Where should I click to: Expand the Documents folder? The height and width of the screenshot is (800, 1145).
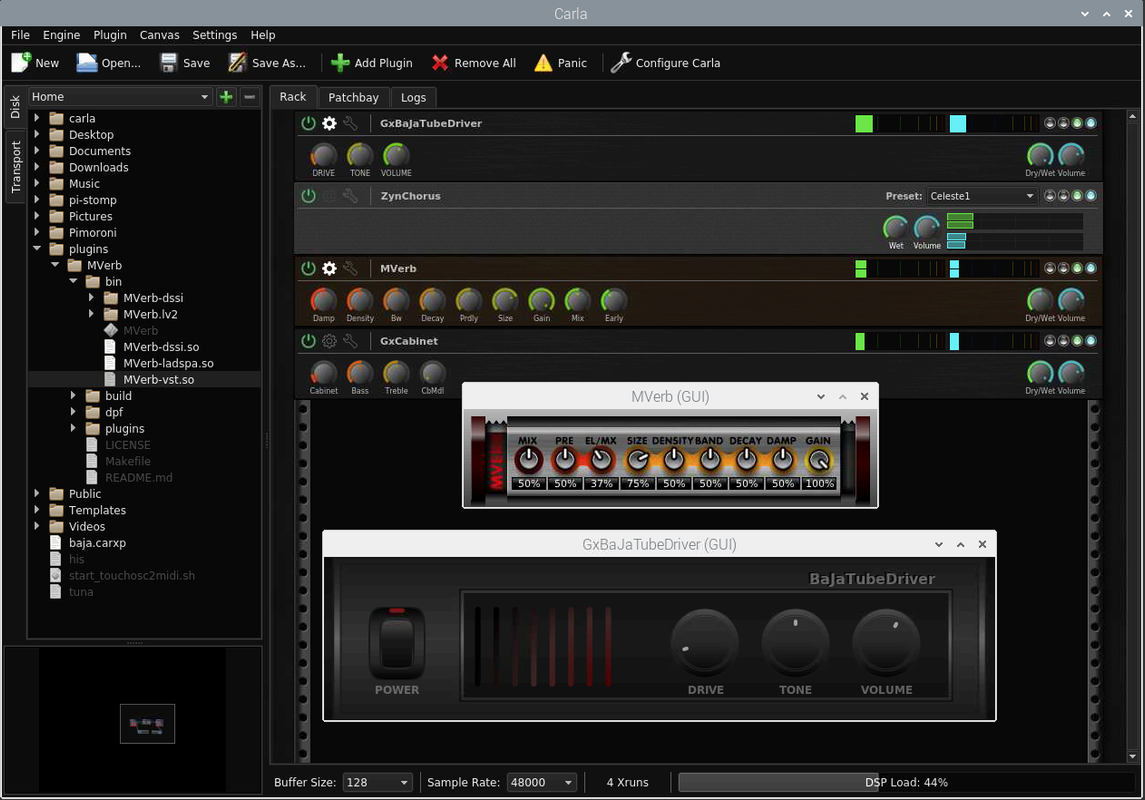(x=37, y=151)
